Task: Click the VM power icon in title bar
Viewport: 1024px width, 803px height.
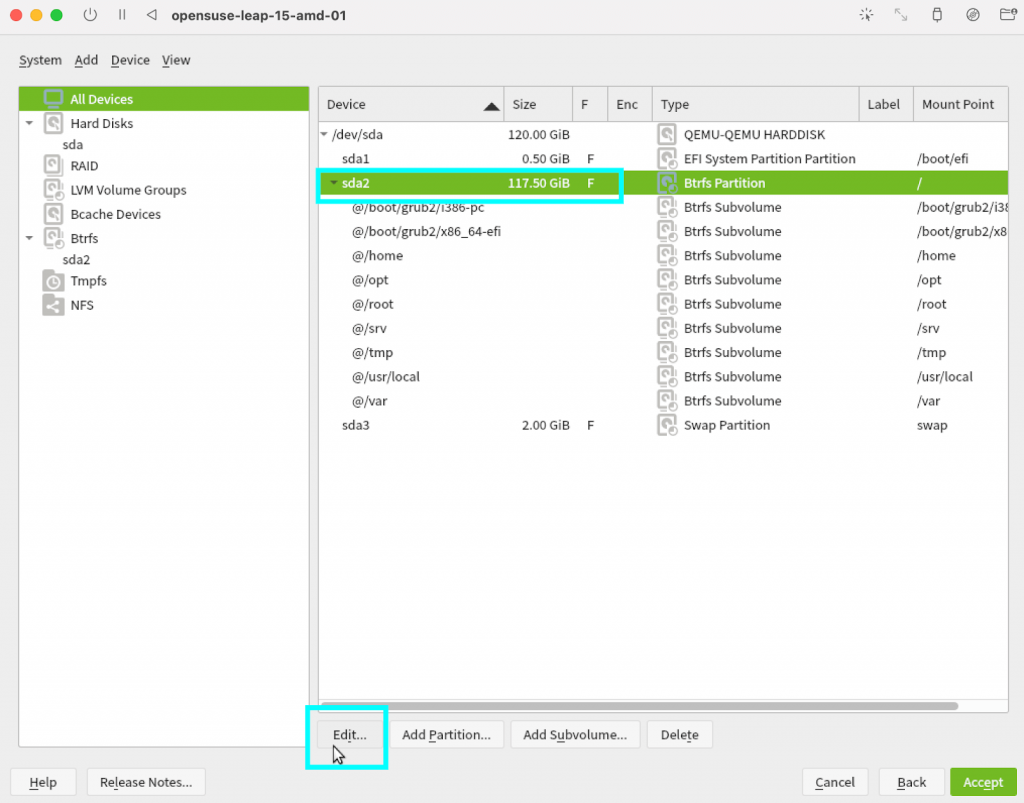Action: click(x=90, y=14)
